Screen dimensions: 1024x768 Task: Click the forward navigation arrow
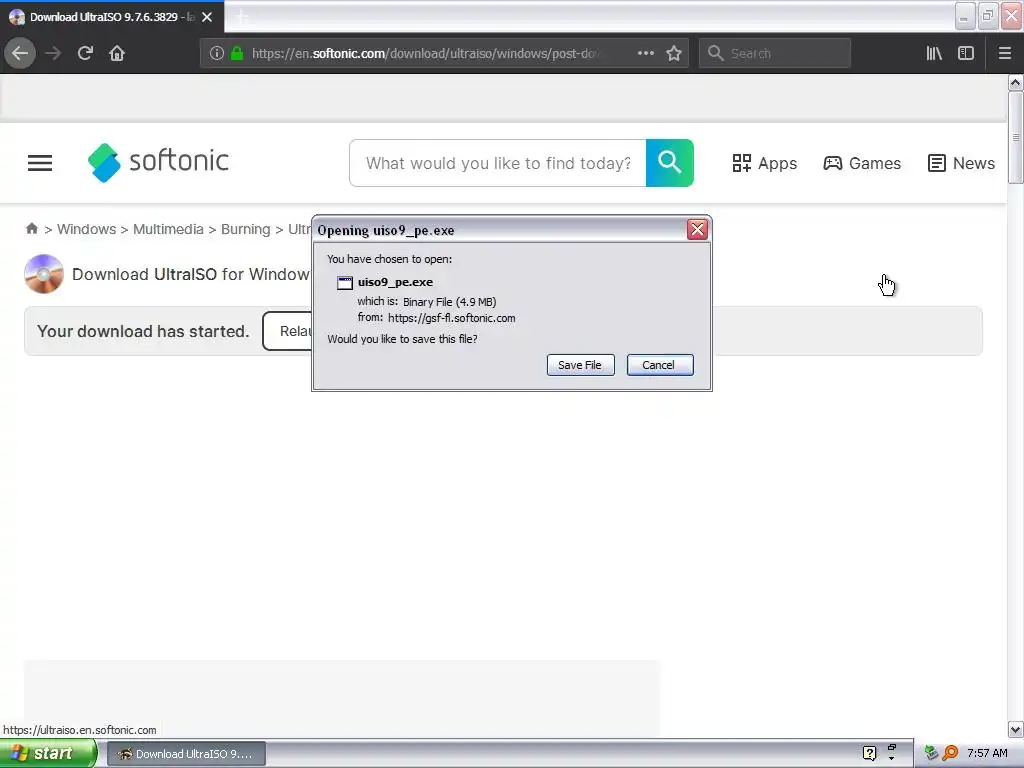pyautogui.click(x=53, y=54)
